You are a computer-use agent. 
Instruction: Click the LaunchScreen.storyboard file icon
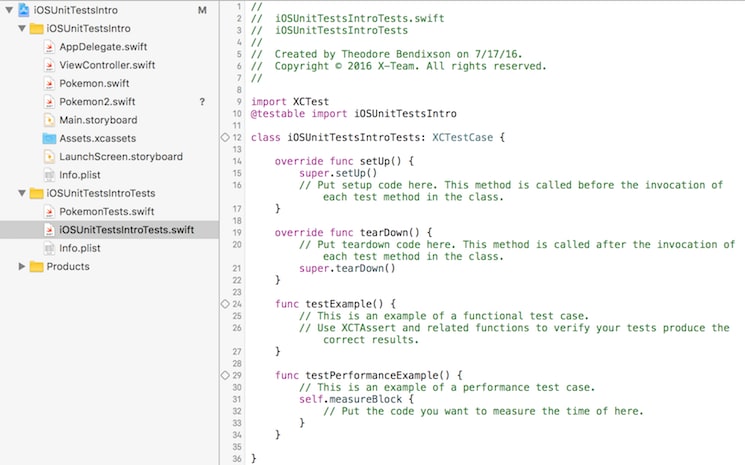pos(49,156)
